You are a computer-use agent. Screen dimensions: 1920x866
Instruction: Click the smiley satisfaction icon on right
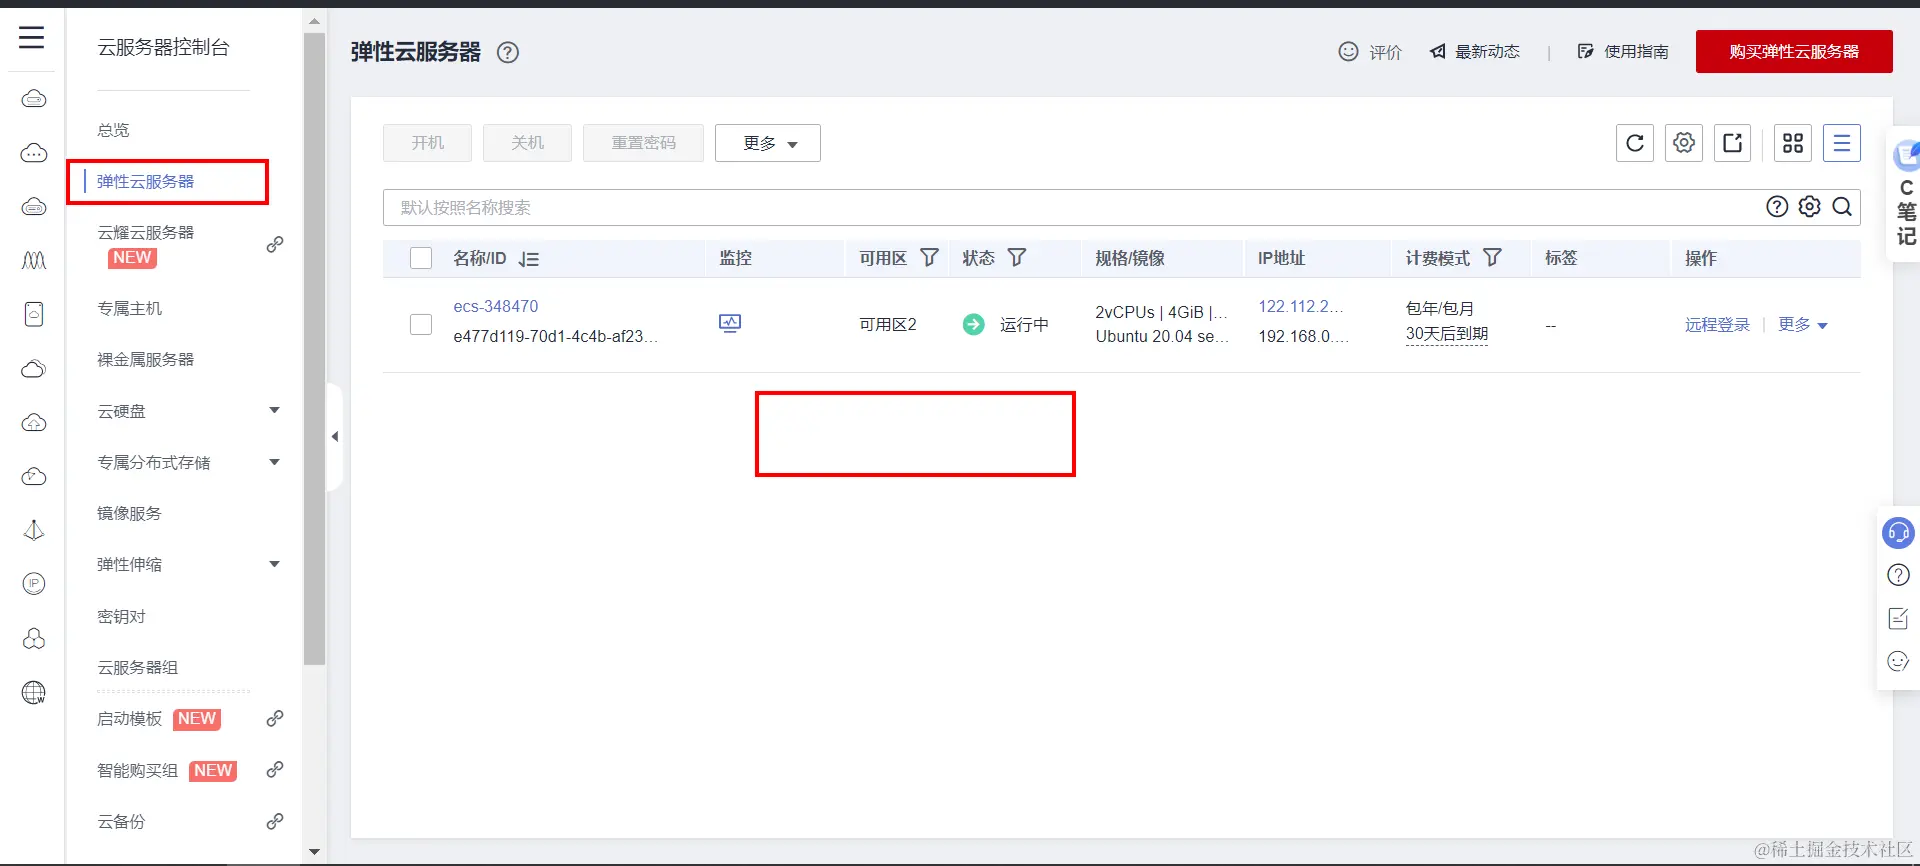[1898, 661]
